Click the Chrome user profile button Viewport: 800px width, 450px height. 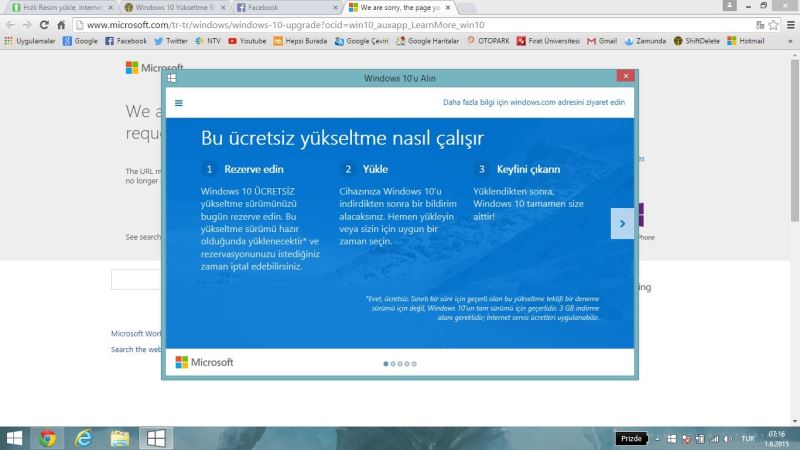pyautogui.click(x=730, y=6)
